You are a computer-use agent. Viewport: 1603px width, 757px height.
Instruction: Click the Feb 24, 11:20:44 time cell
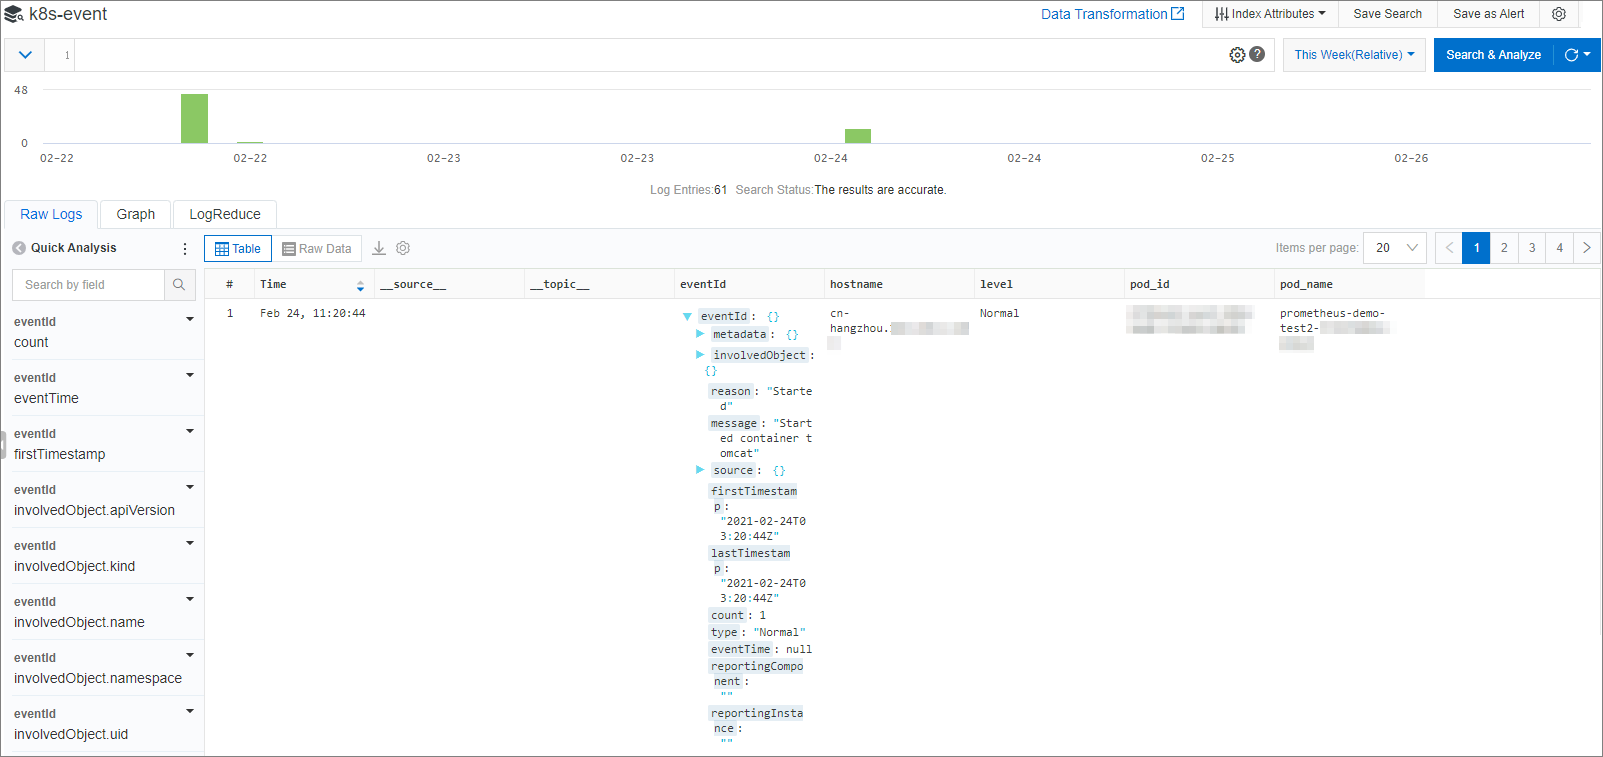click(x=313, y=314)
